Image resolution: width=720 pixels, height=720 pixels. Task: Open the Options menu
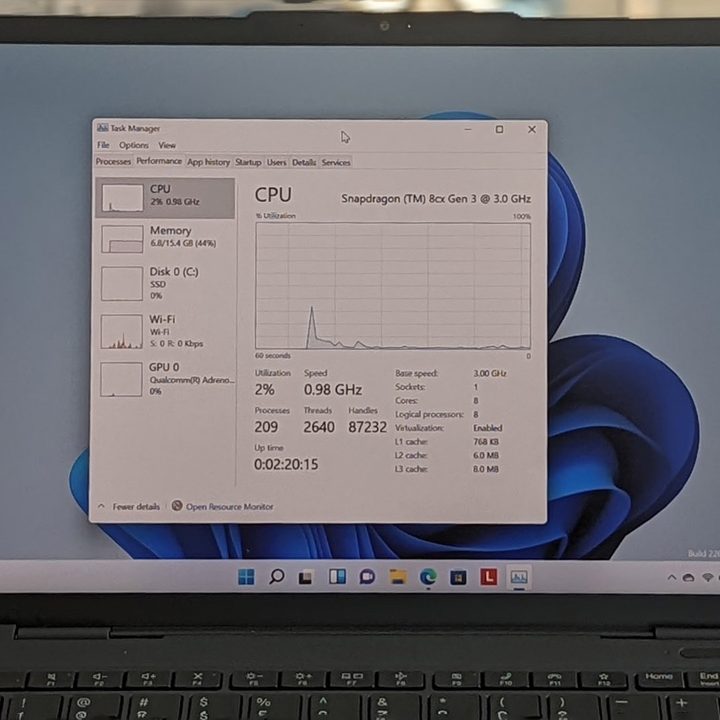click(x=134, y=145)
